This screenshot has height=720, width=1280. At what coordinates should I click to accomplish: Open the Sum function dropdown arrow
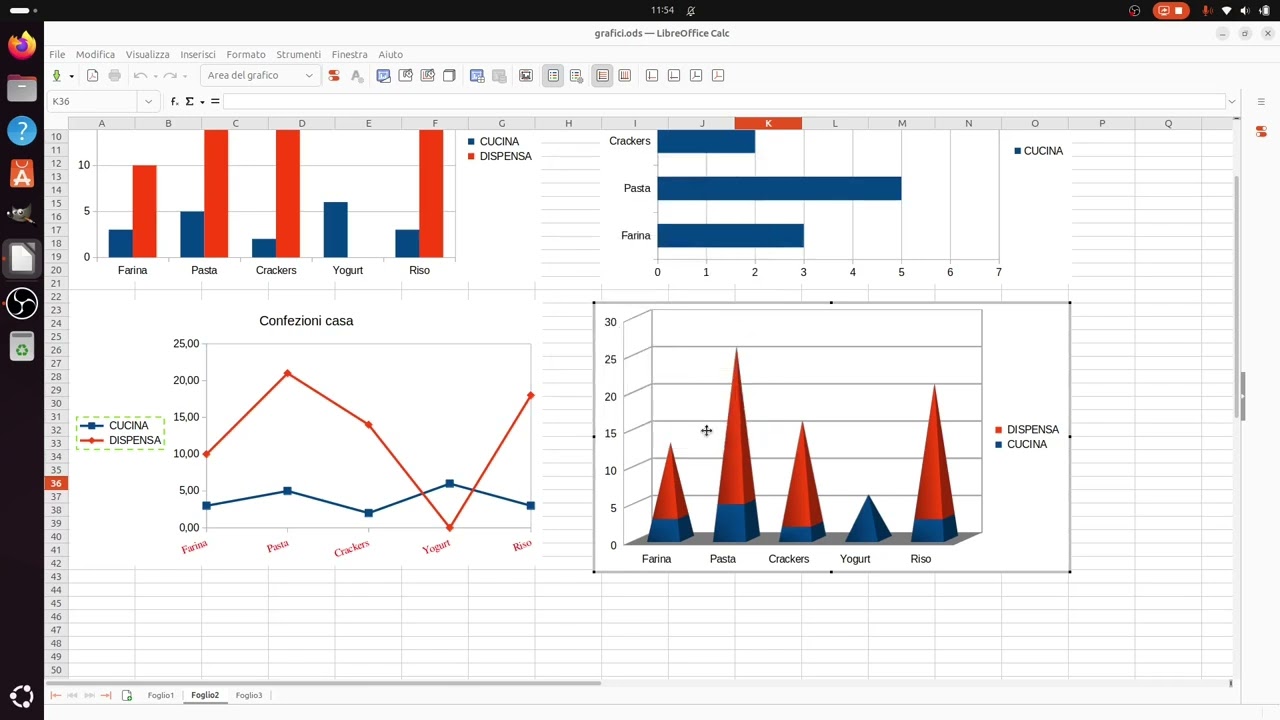tap(202, 102)
